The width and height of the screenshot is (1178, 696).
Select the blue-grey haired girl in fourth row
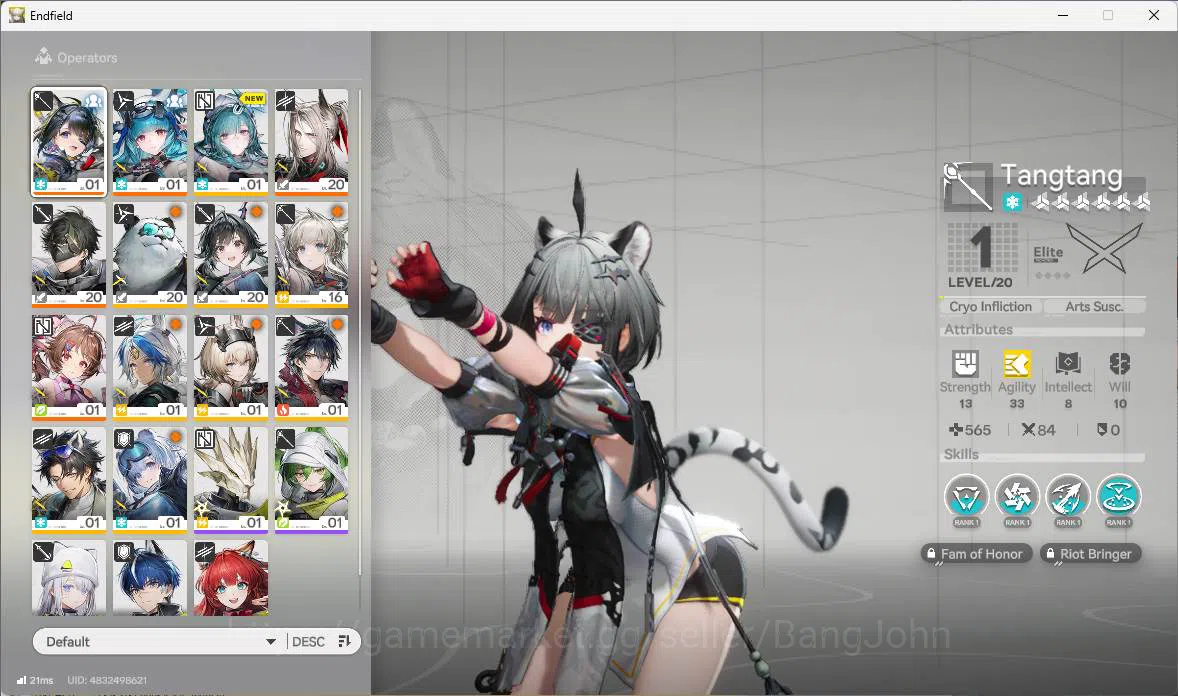[150, 480]
